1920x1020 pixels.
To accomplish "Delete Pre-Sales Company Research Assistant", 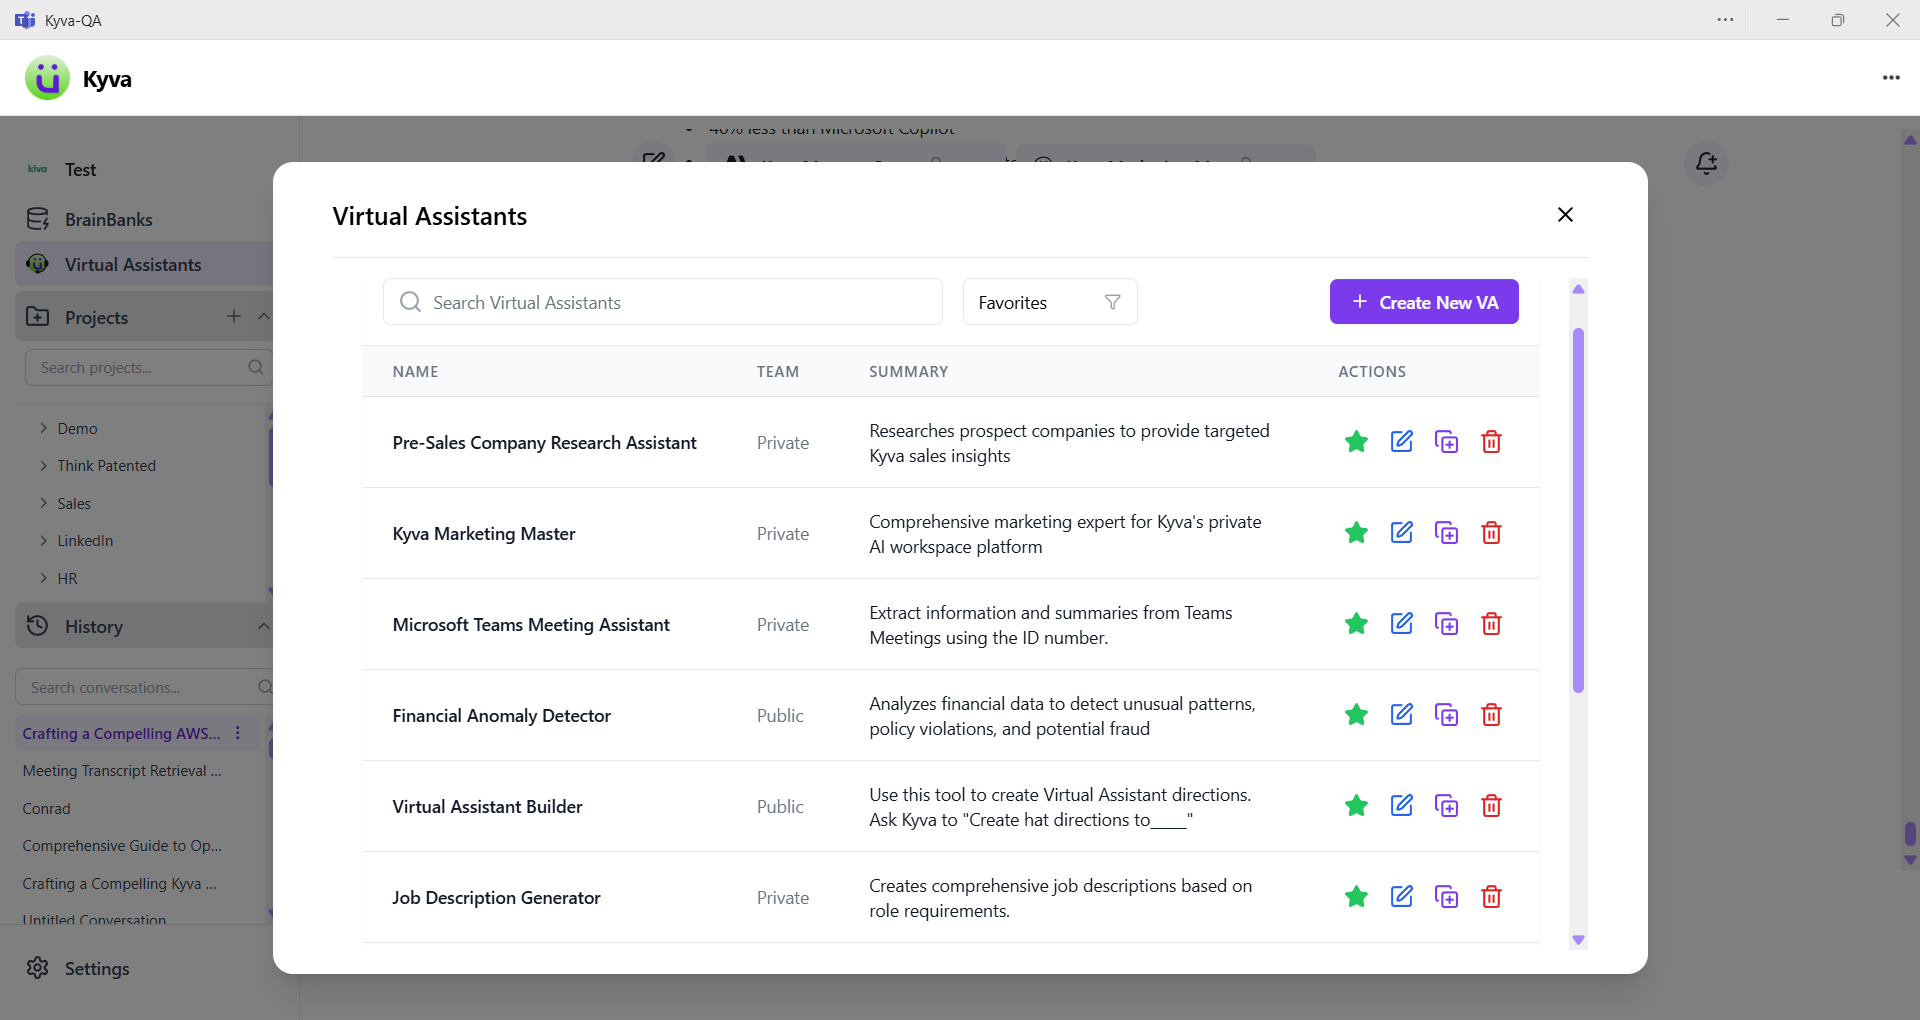I will point(1491,442).
